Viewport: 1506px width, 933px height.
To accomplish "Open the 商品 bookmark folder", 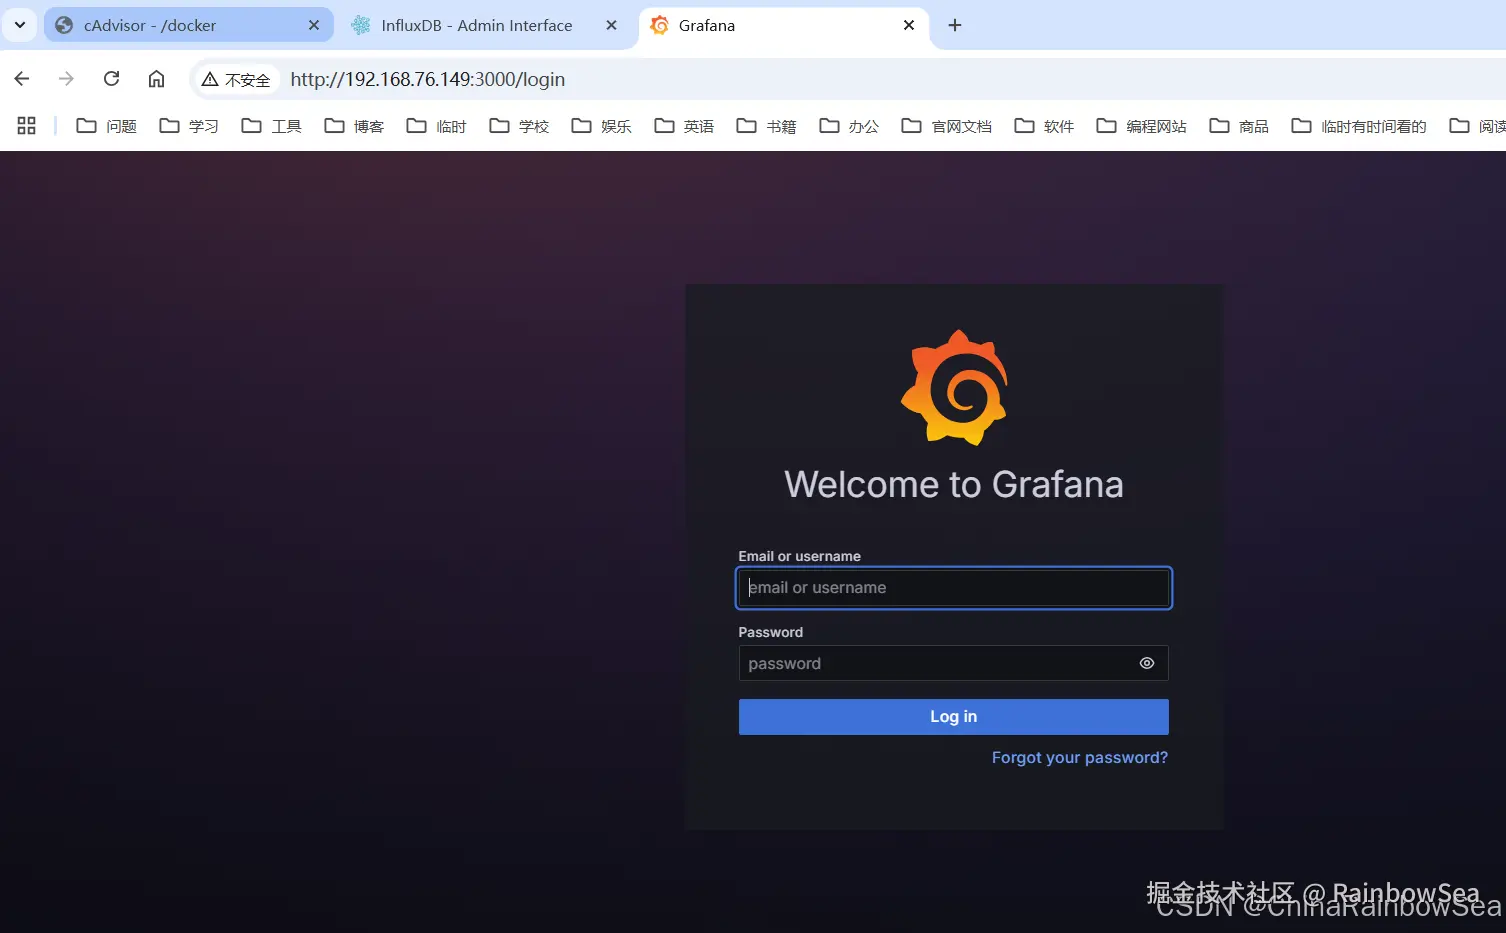I will (1239, 126).
